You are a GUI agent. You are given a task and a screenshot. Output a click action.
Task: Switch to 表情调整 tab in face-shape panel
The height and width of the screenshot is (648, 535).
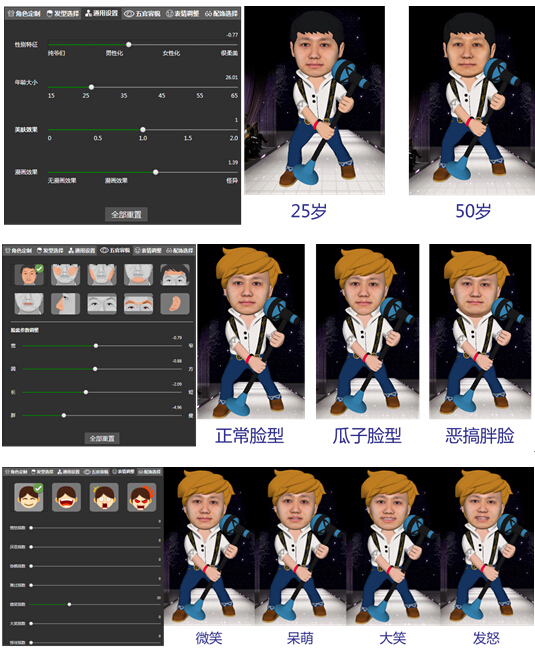[148, 250]
